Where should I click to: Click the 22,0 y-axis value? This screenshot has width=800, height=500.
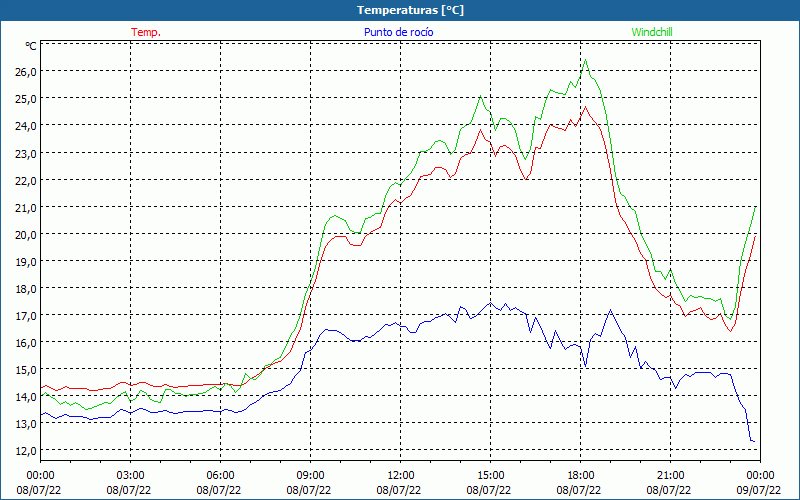(x=25, y=180)
